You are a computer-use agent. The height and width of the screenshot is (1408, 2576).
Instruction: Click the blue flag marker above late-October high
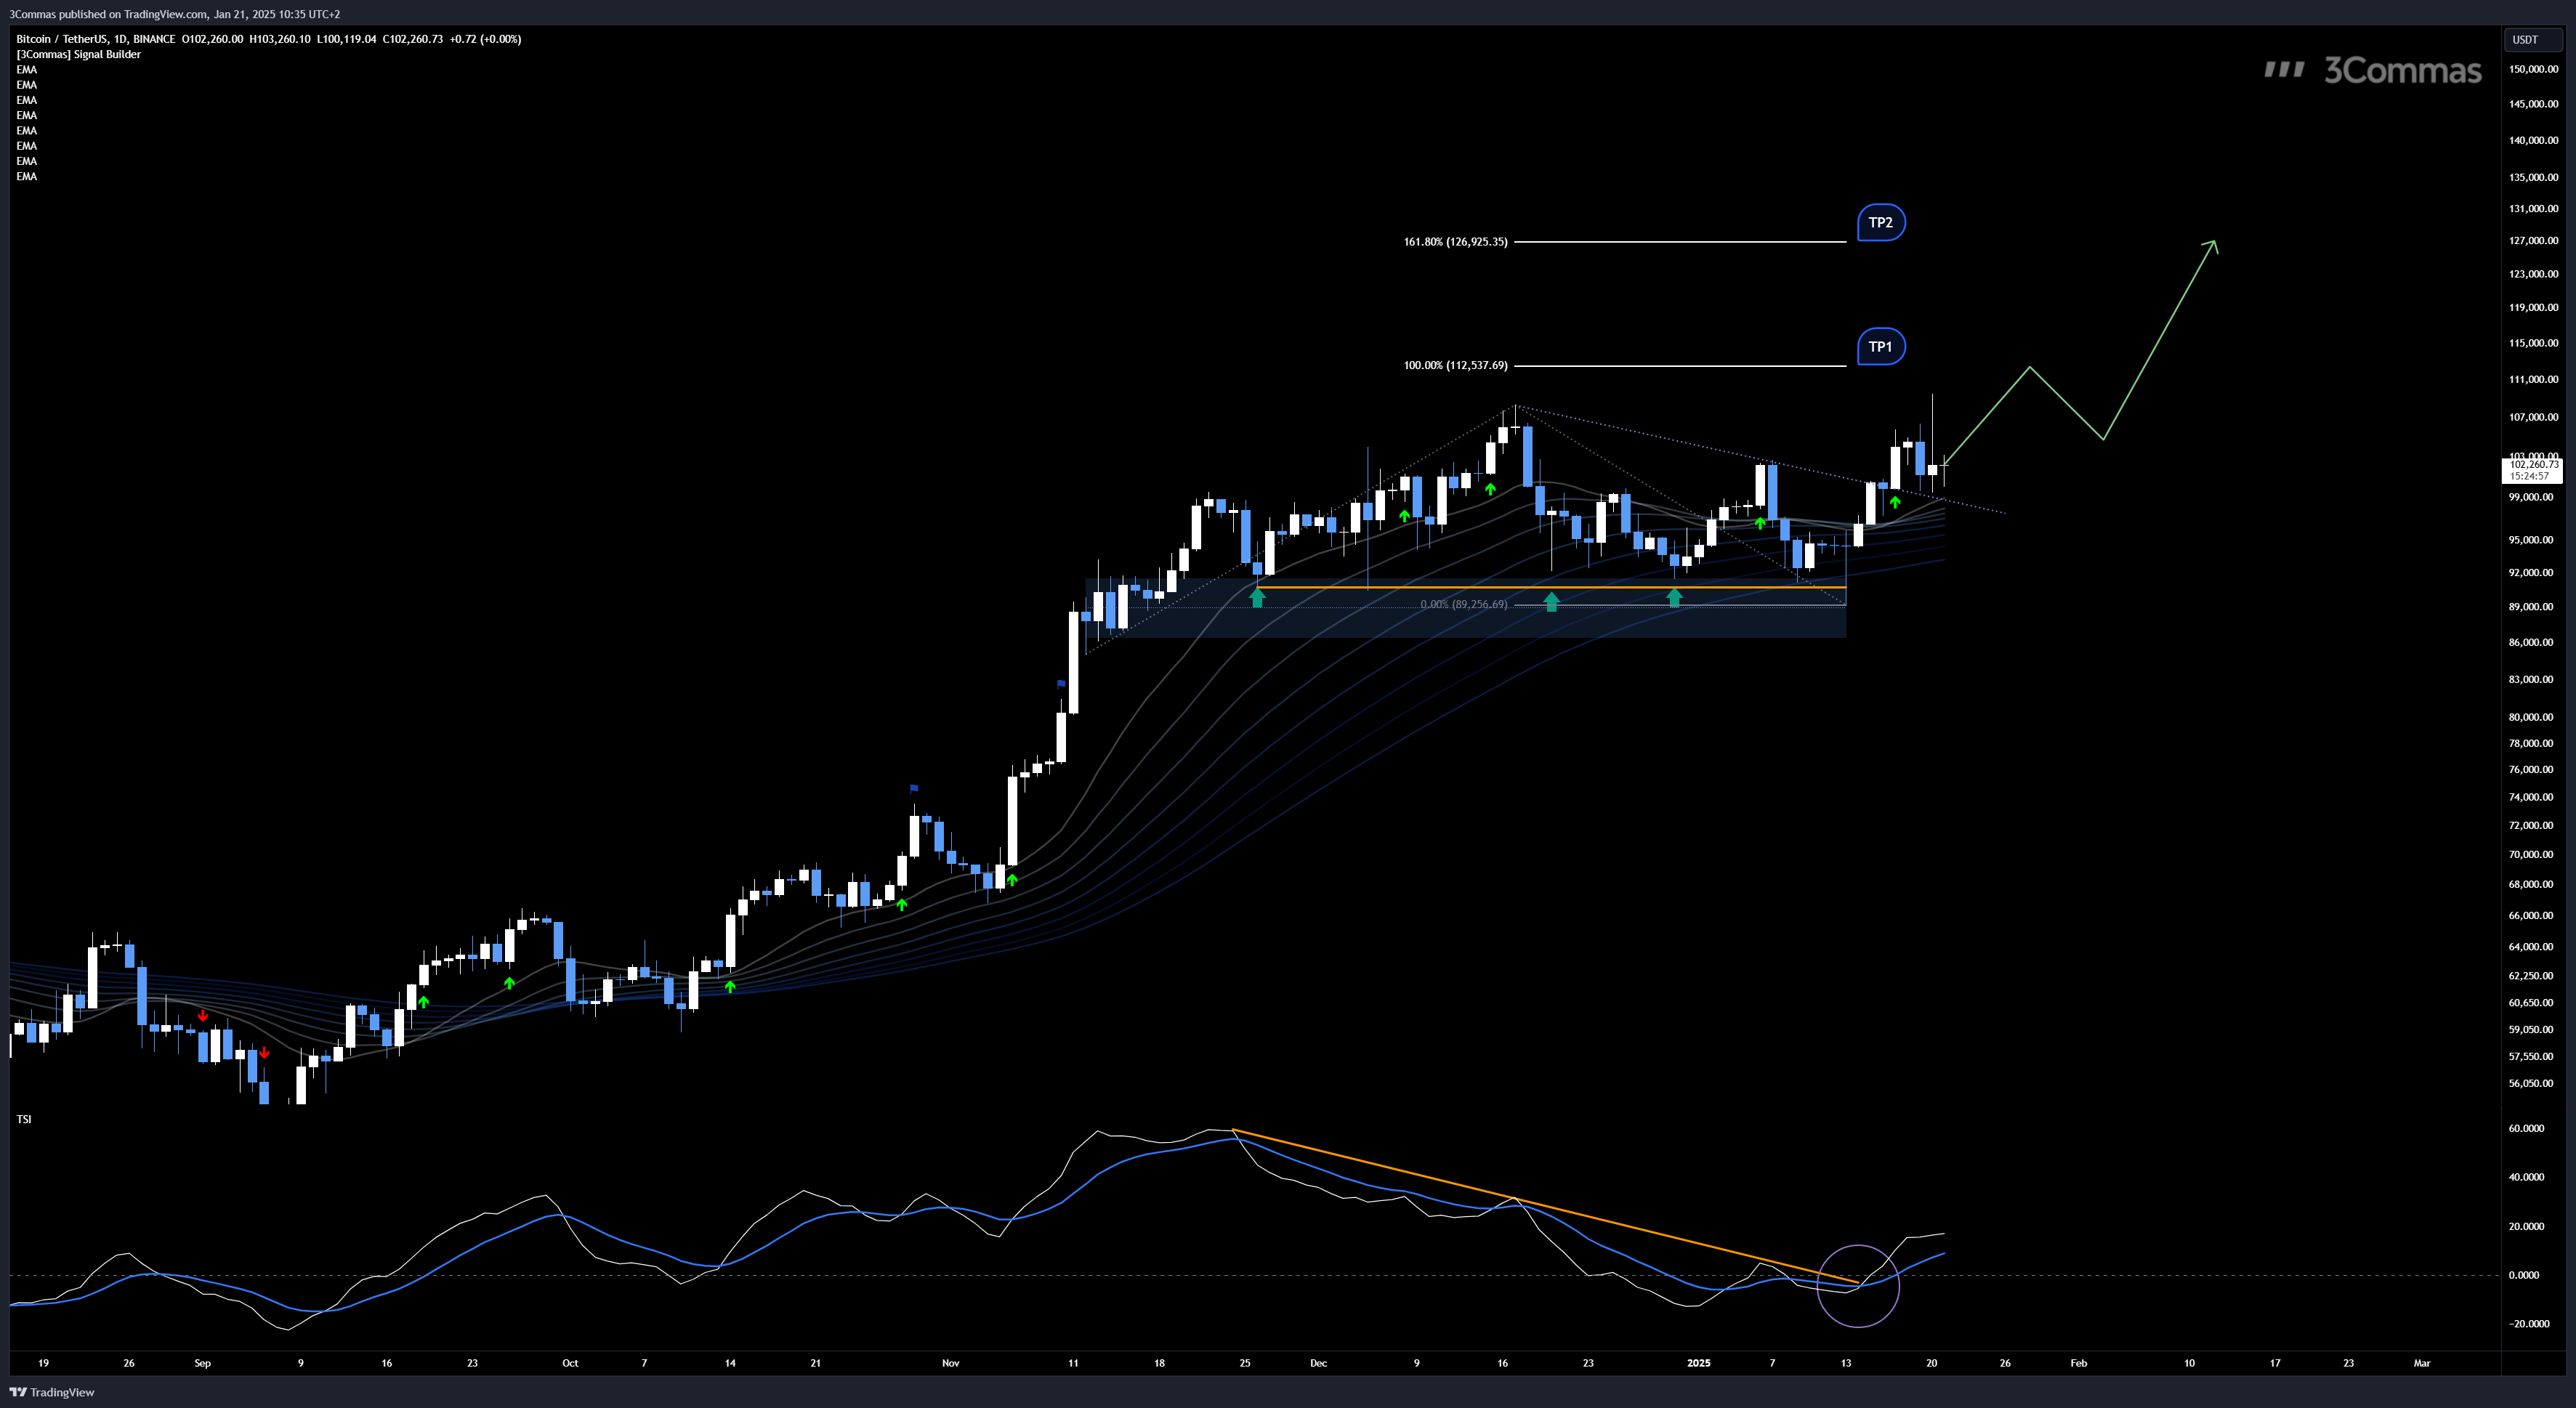914,788
